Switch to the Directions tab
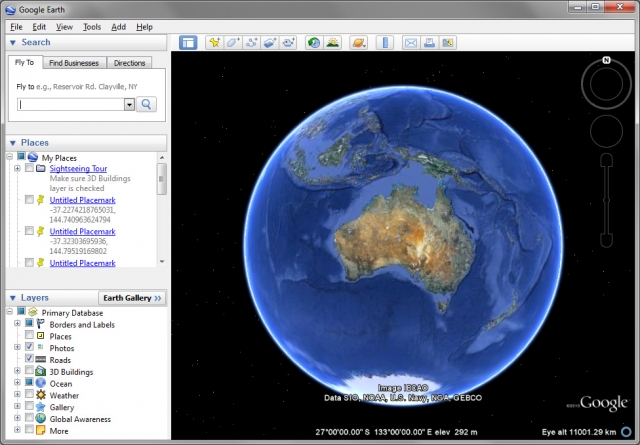Viewport: 640px width, 445px height. [x=129, y=63]
